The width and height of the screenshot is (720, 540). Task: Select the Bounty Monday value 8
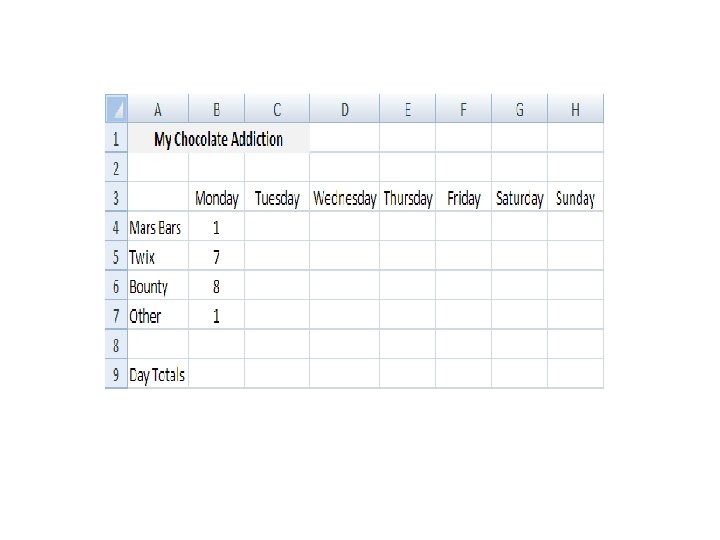216,285
